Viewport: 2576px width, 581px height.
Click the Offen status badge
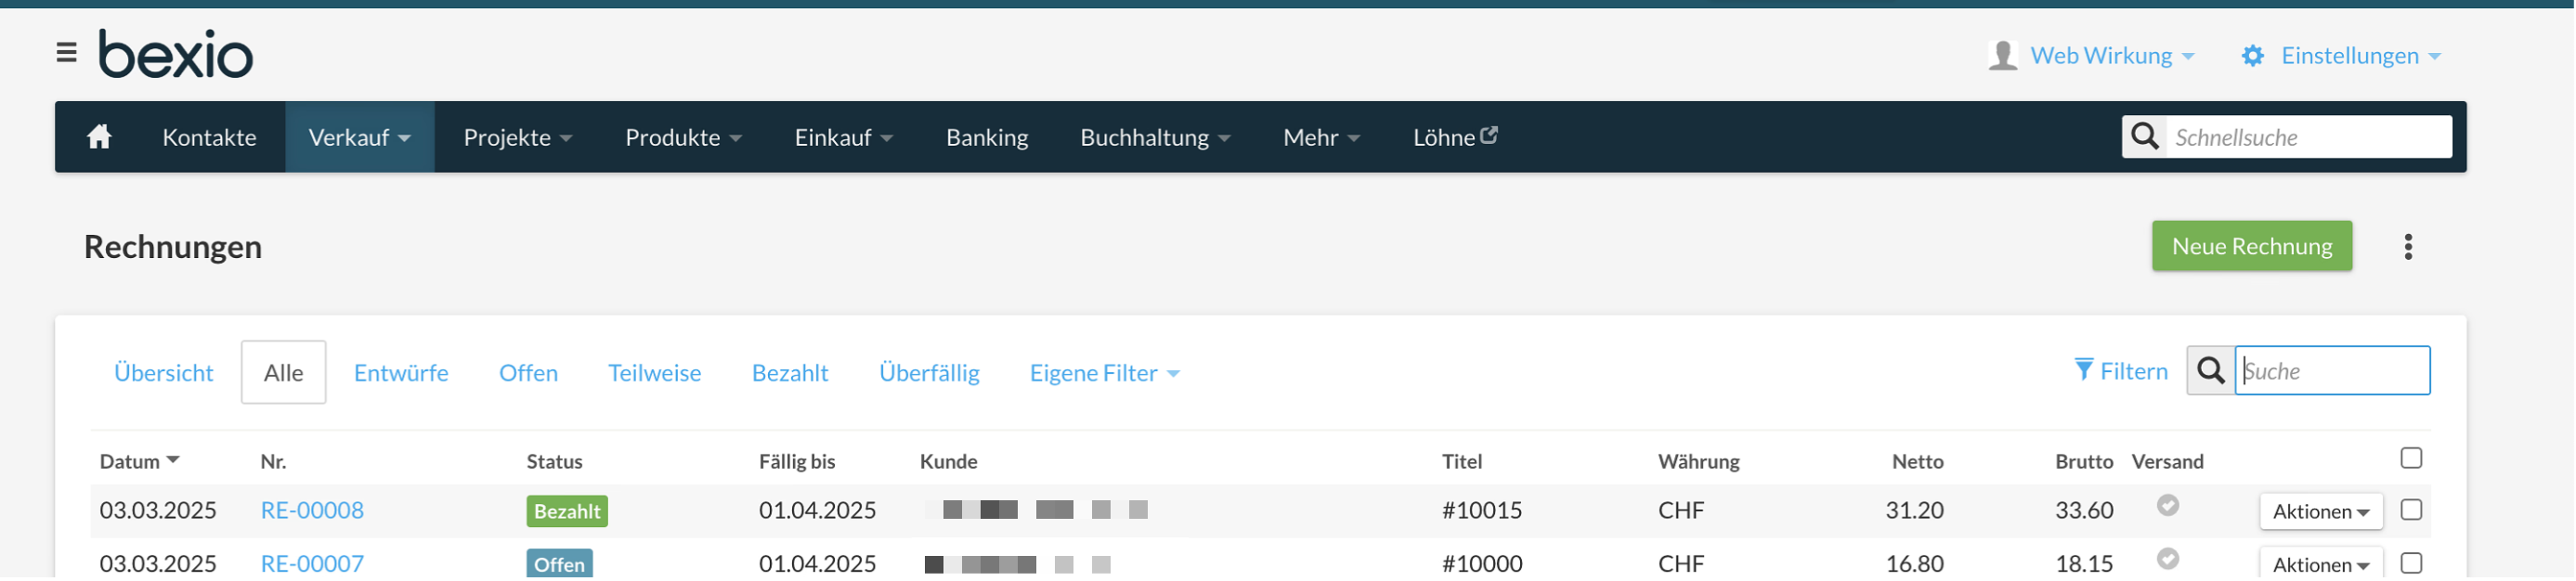[559, 565]
